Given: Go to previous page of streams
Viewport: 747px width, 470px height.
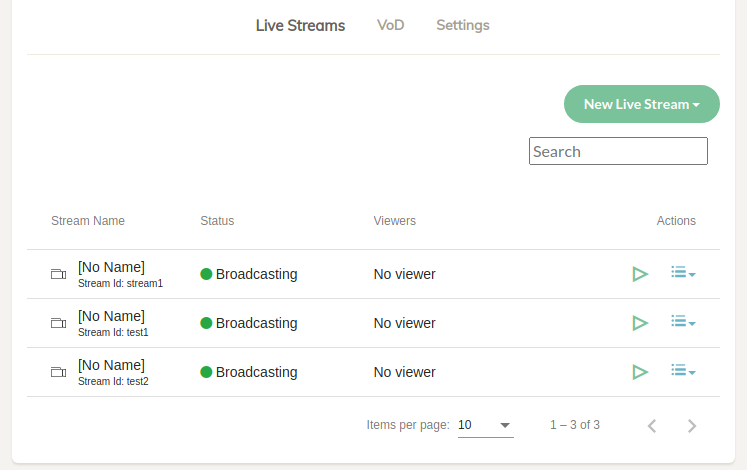Looking at the screenshot, I should pos(652,426).
